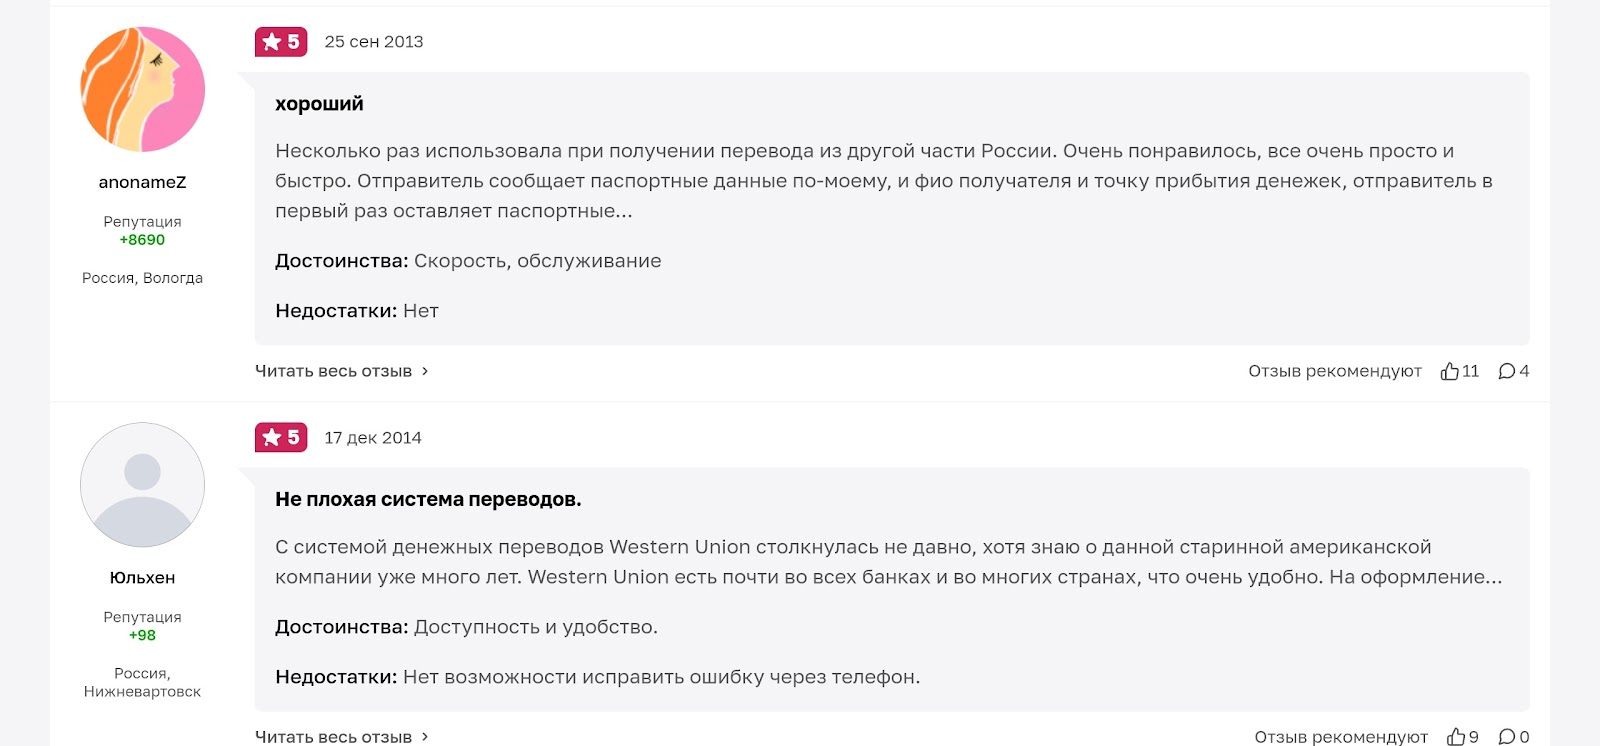Image resolution: width=1600 pixels, height=746 pixels.
Task: Click "Читать весь отзыв" under Юльхен's review
Action: (333, 737)
